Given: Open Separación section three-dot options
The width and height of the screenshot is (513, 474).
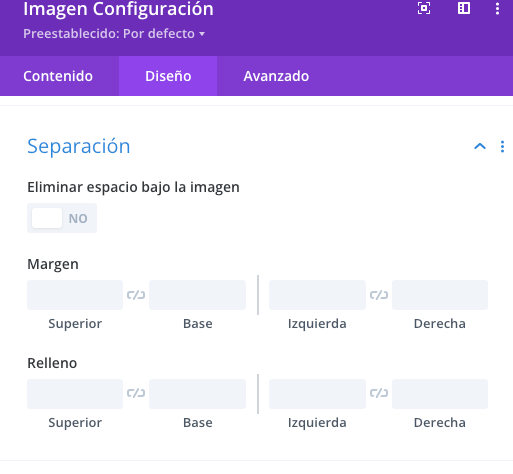Looking at the screenshot, I should click(502, 146).
